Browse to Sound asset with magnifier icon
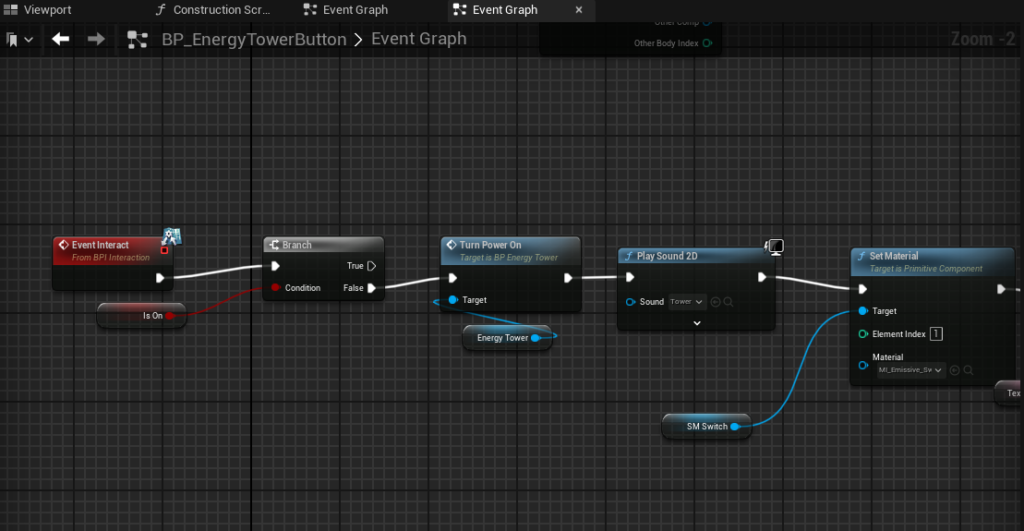Viewport: 1024px width, 531px height. coord(729,302)
